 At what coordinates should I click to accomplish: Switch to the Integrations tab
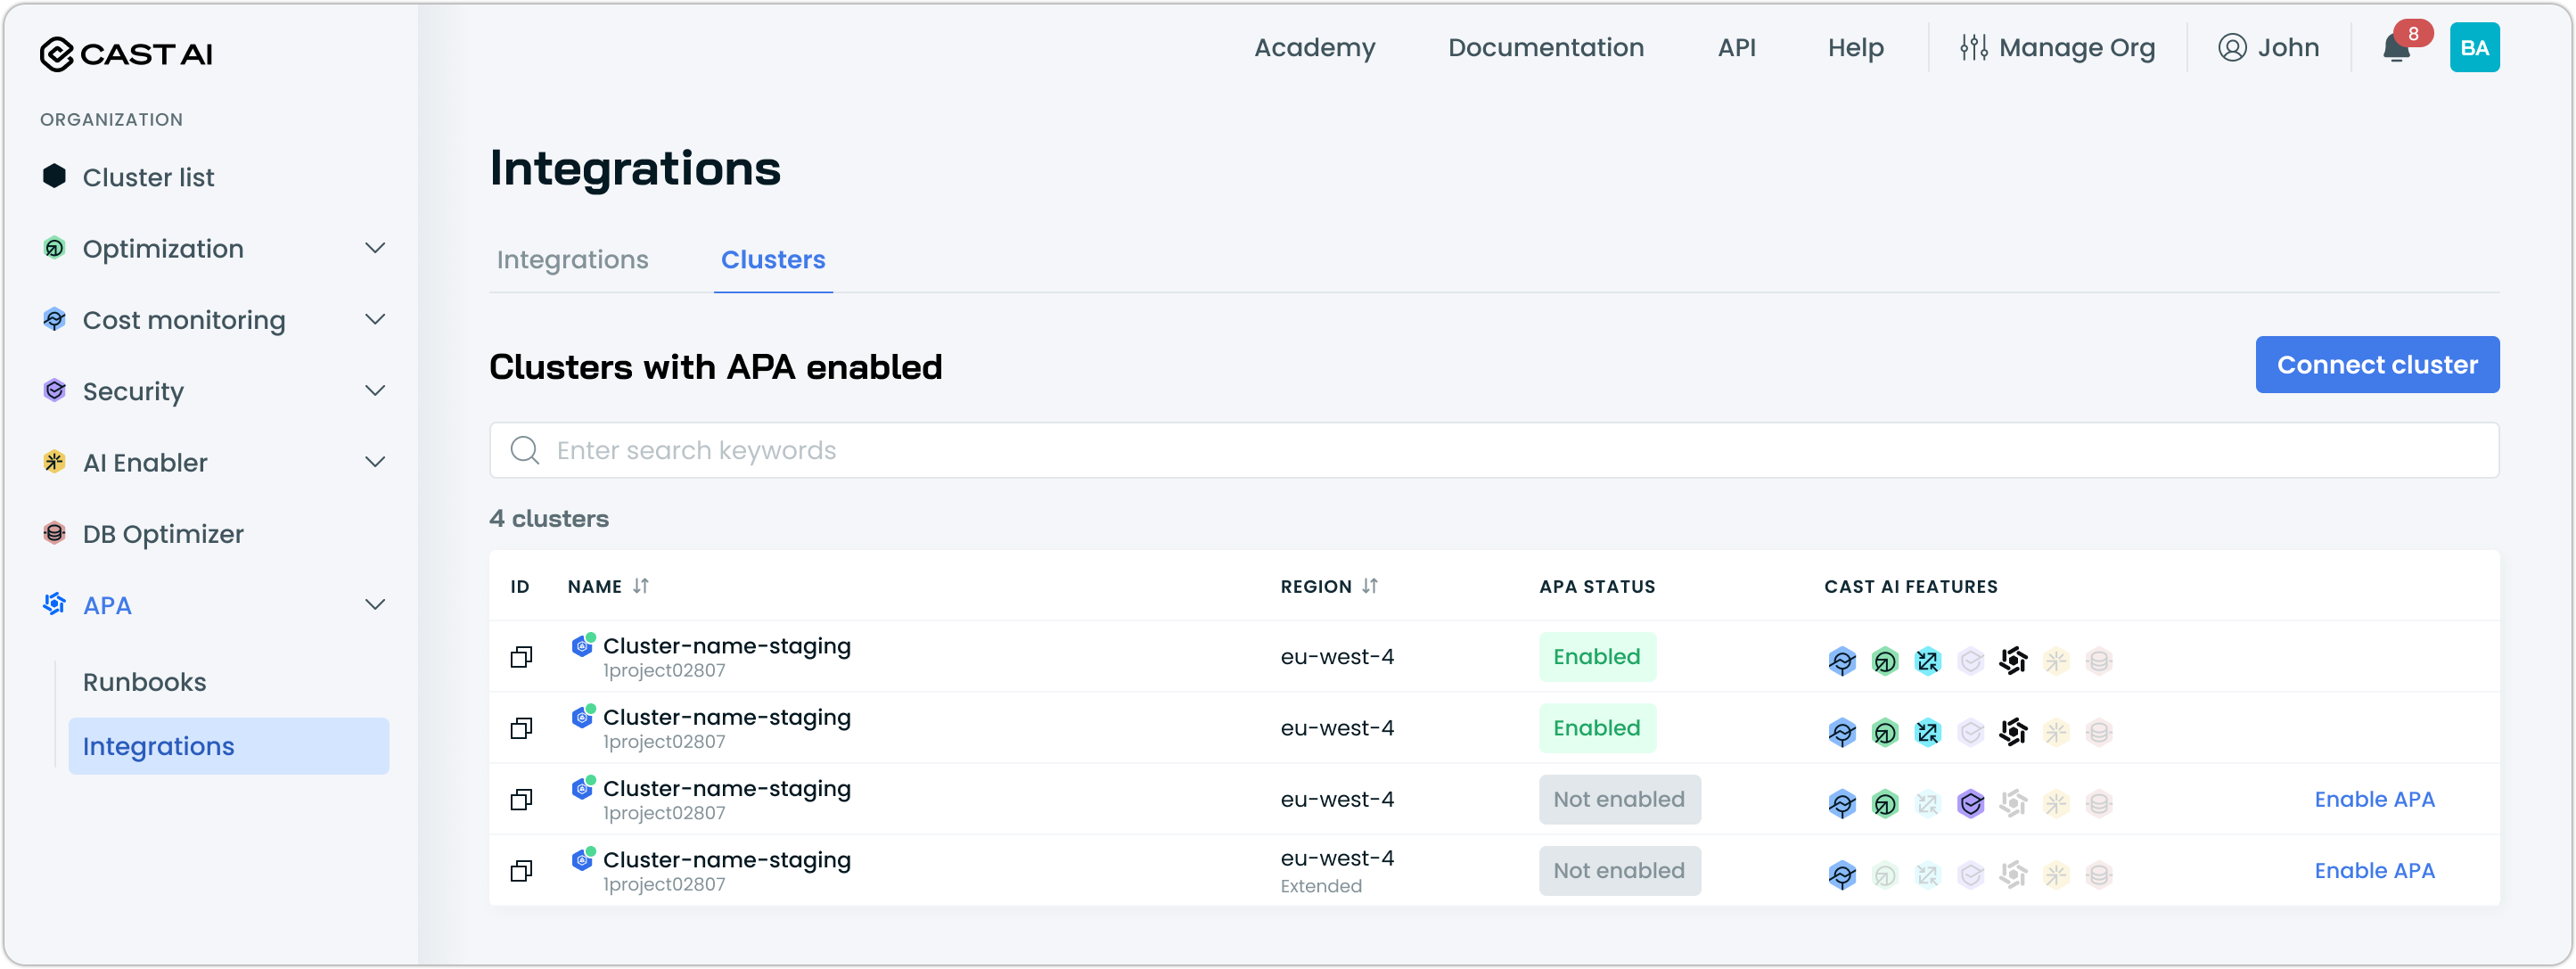pyautogui.click(x=572, y=260)
